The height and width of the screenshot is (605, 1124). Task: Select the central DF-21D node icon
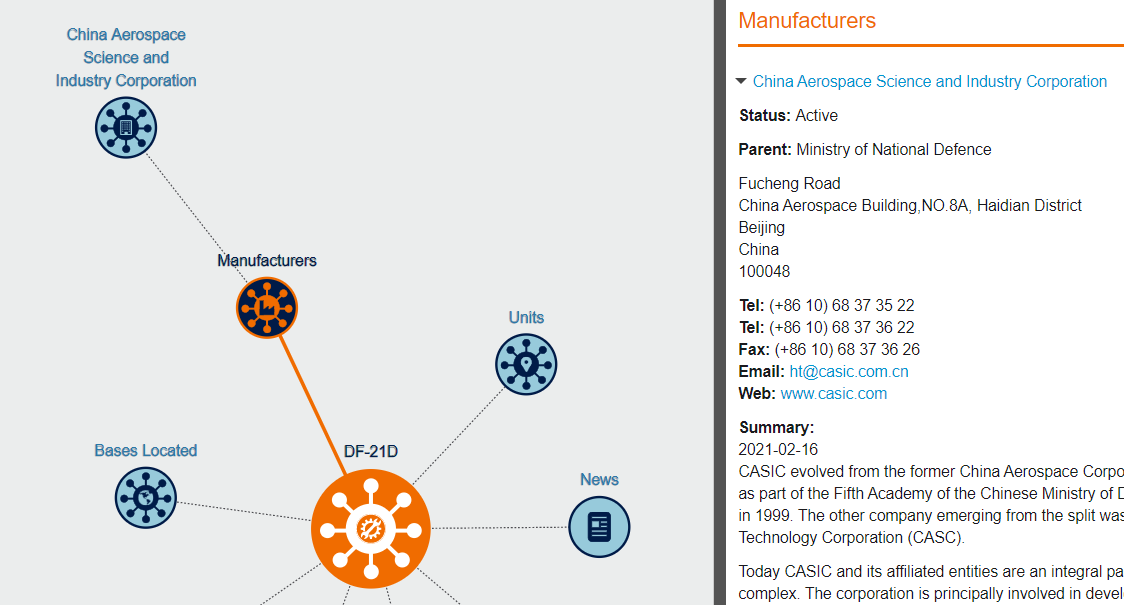371,529
